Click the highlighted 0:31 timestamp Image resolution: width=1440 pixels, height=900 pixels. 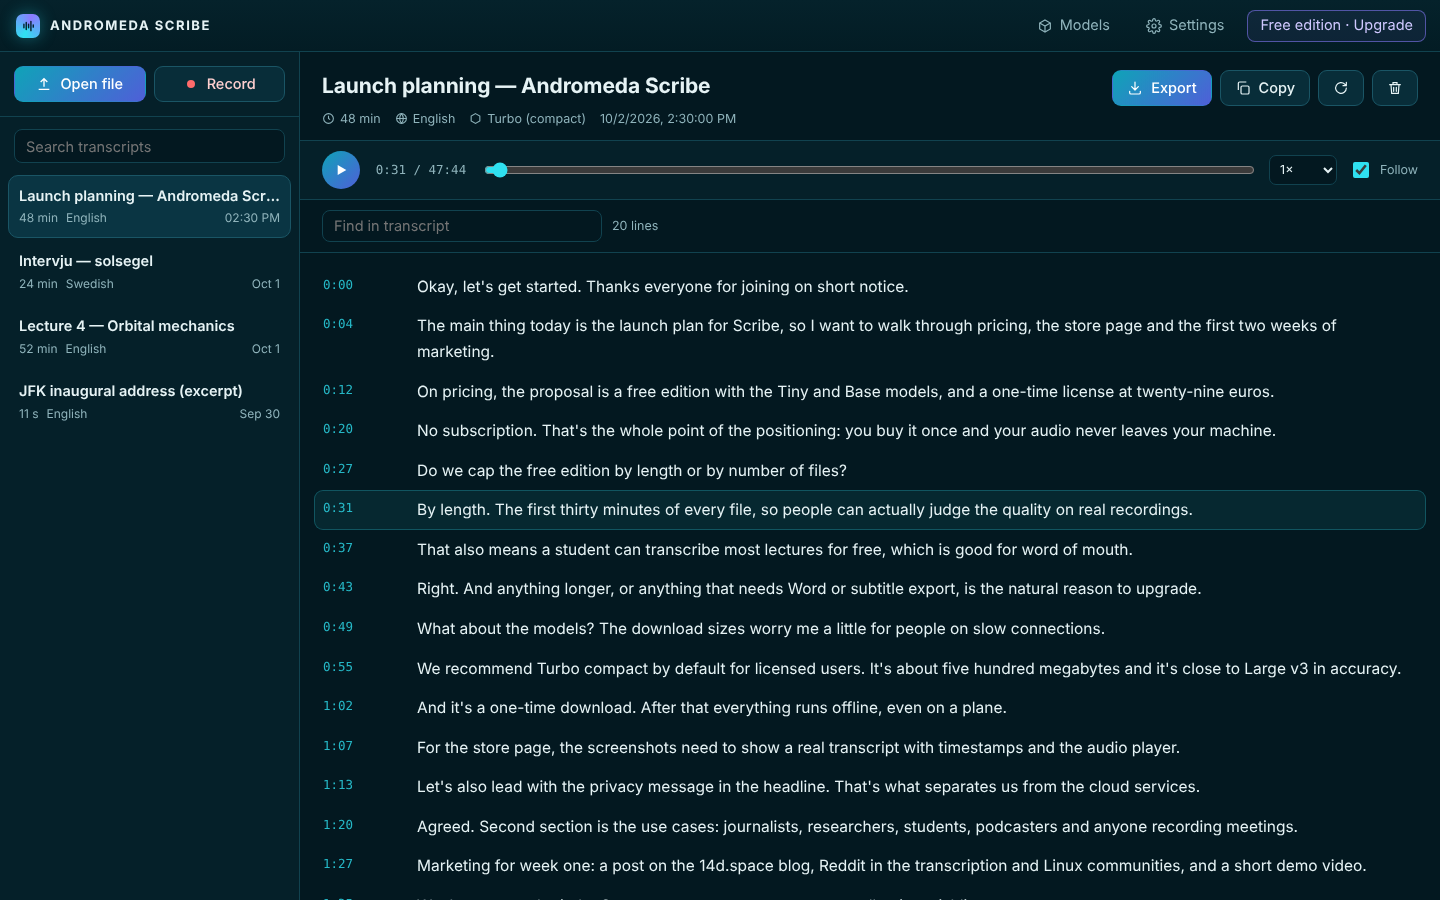(x=338, y=508)
